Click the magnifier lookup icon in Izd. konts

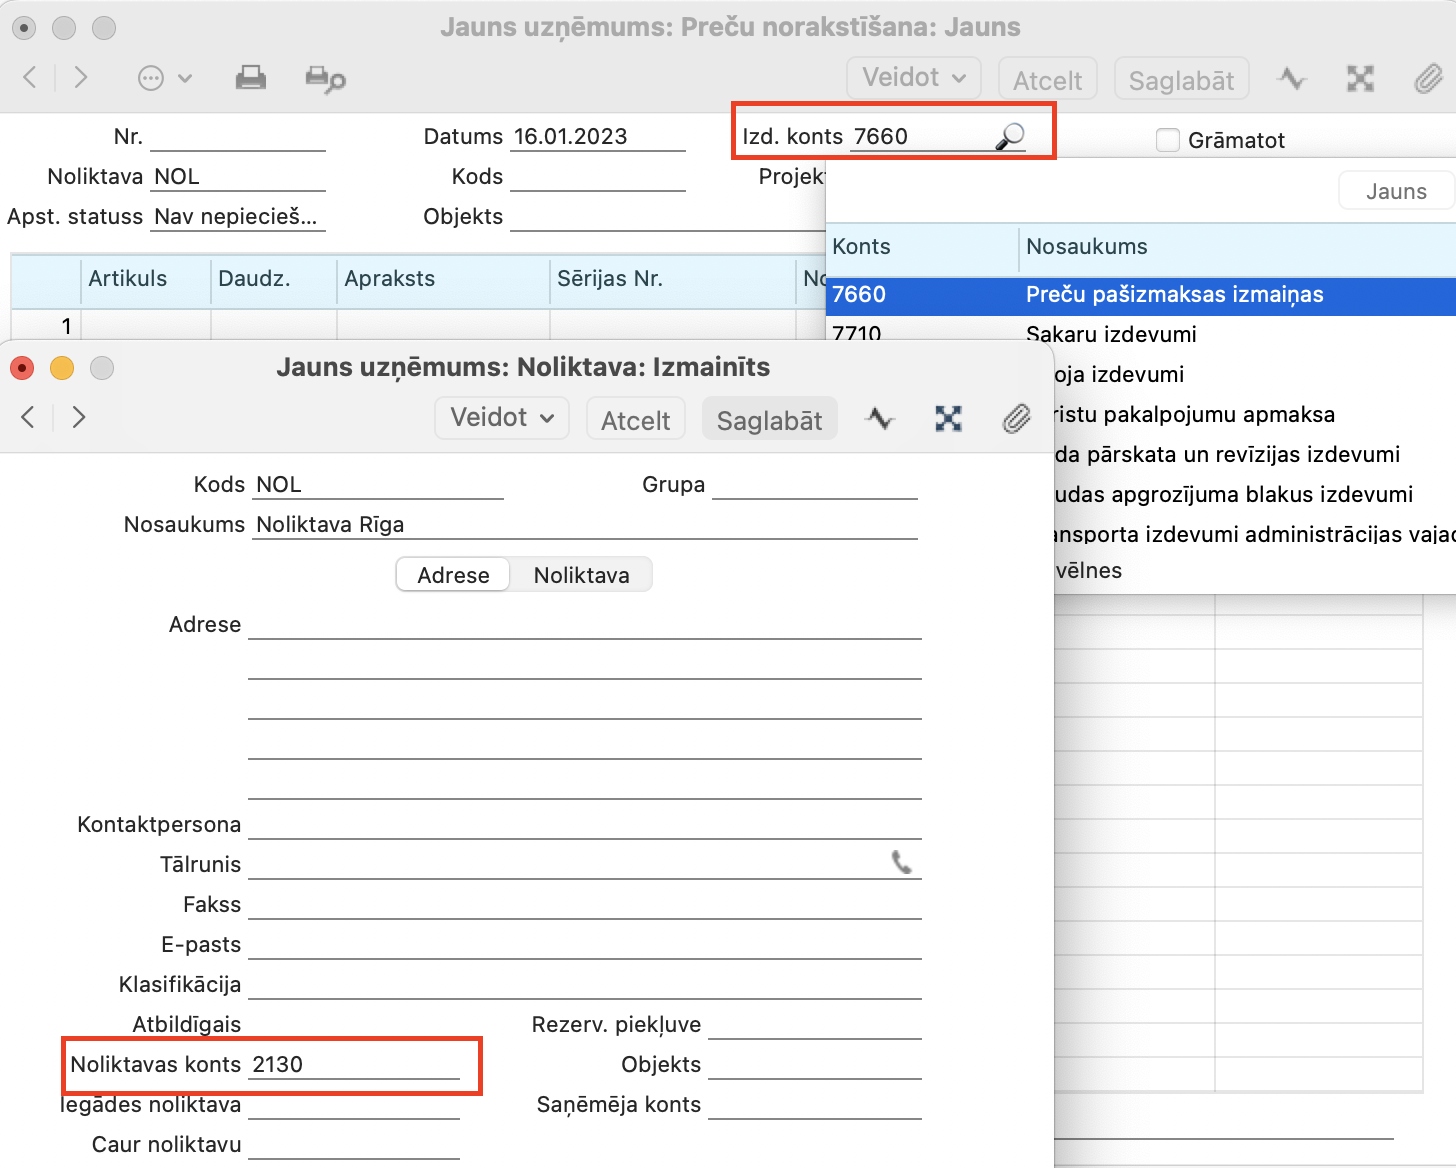click(1010, 136)
